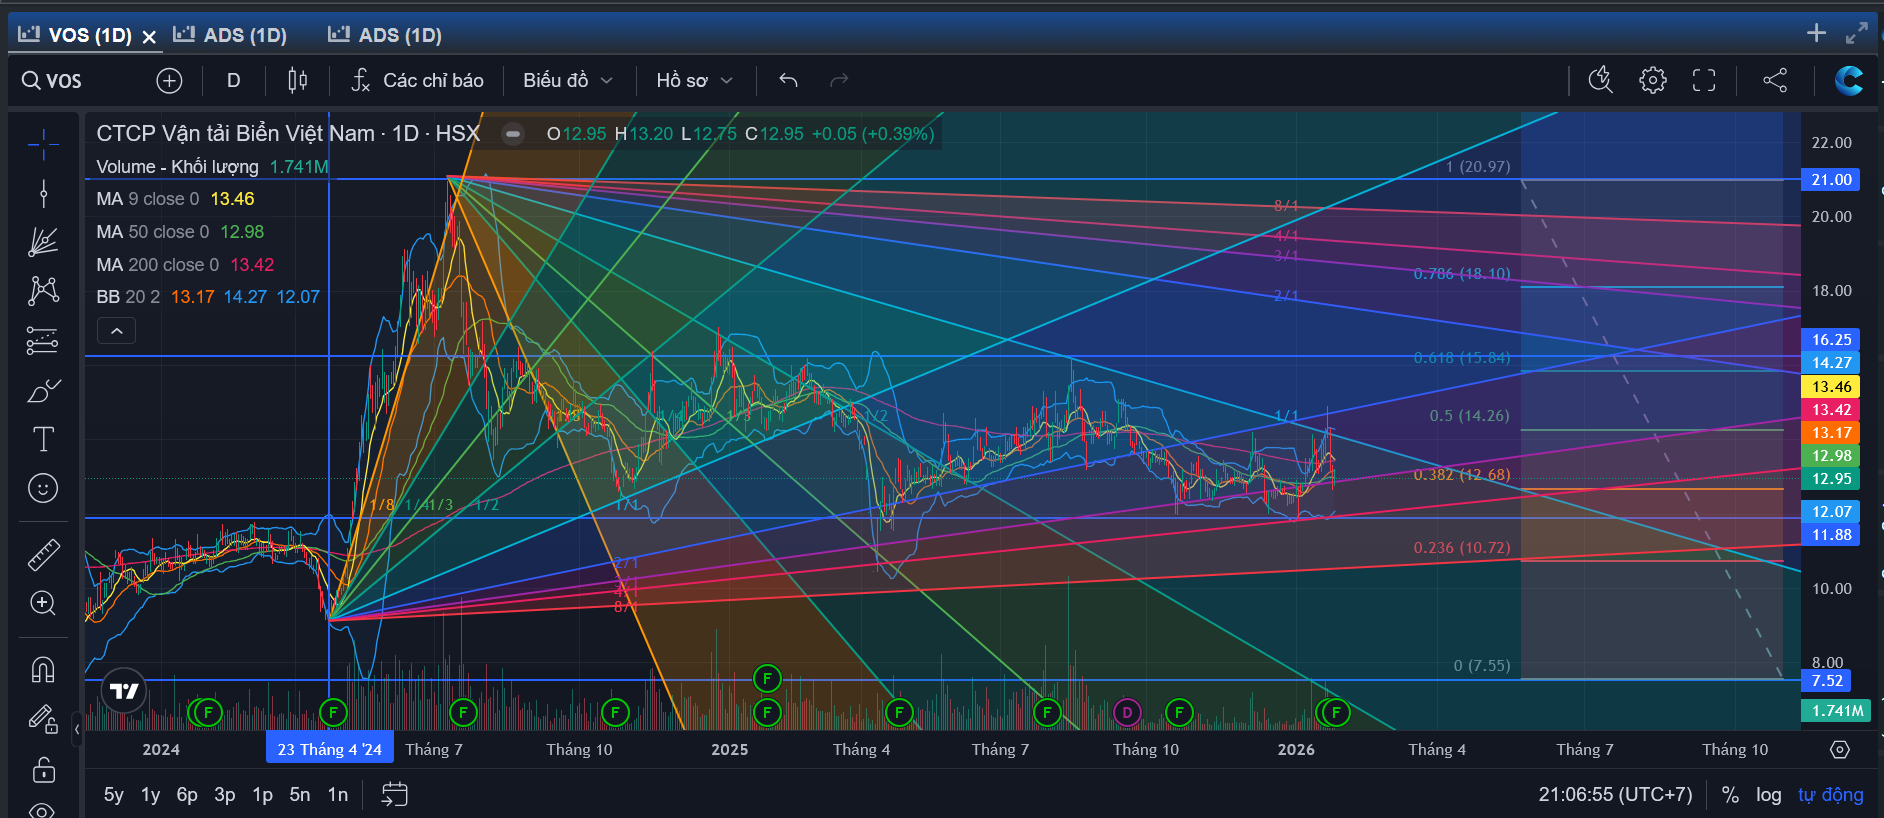
Task: Hide all drawings with eye icon
Action: point(43,809)
